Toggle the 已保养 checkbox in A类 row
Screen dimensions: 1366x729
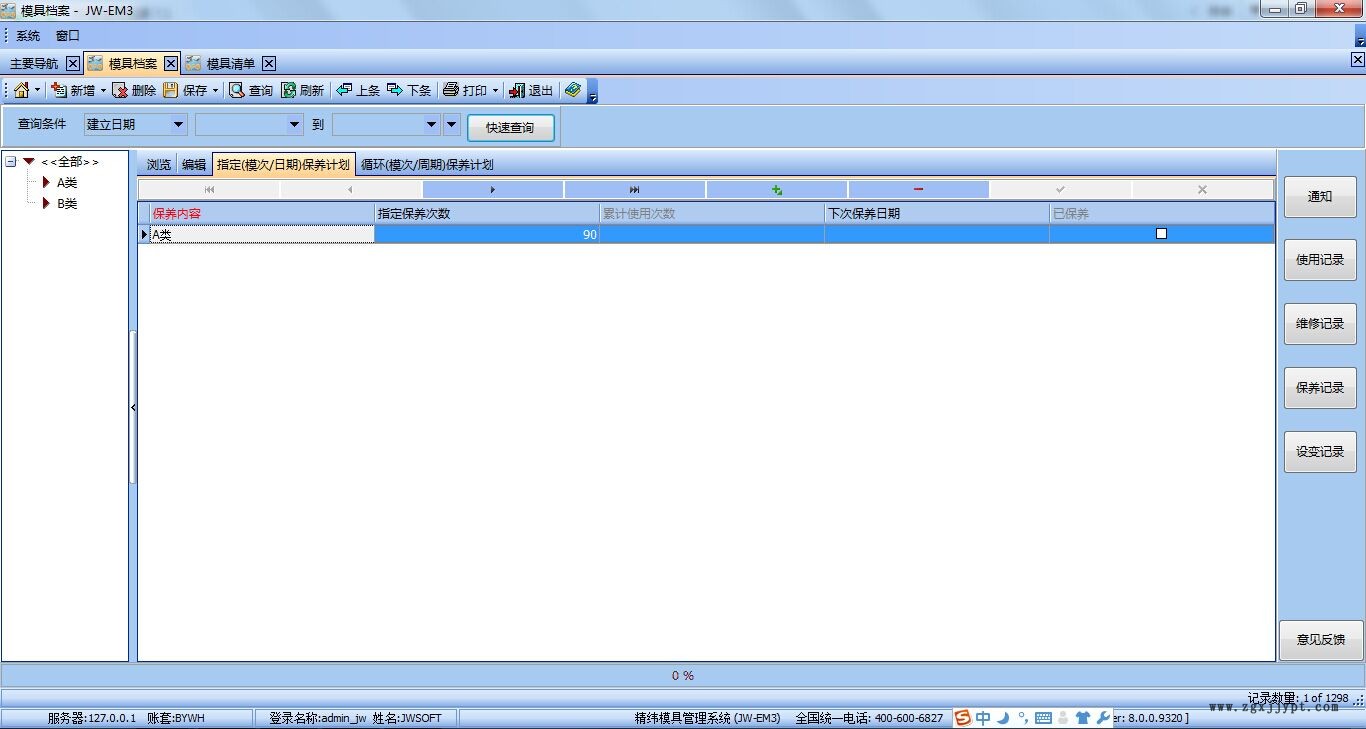point(1161,234)
